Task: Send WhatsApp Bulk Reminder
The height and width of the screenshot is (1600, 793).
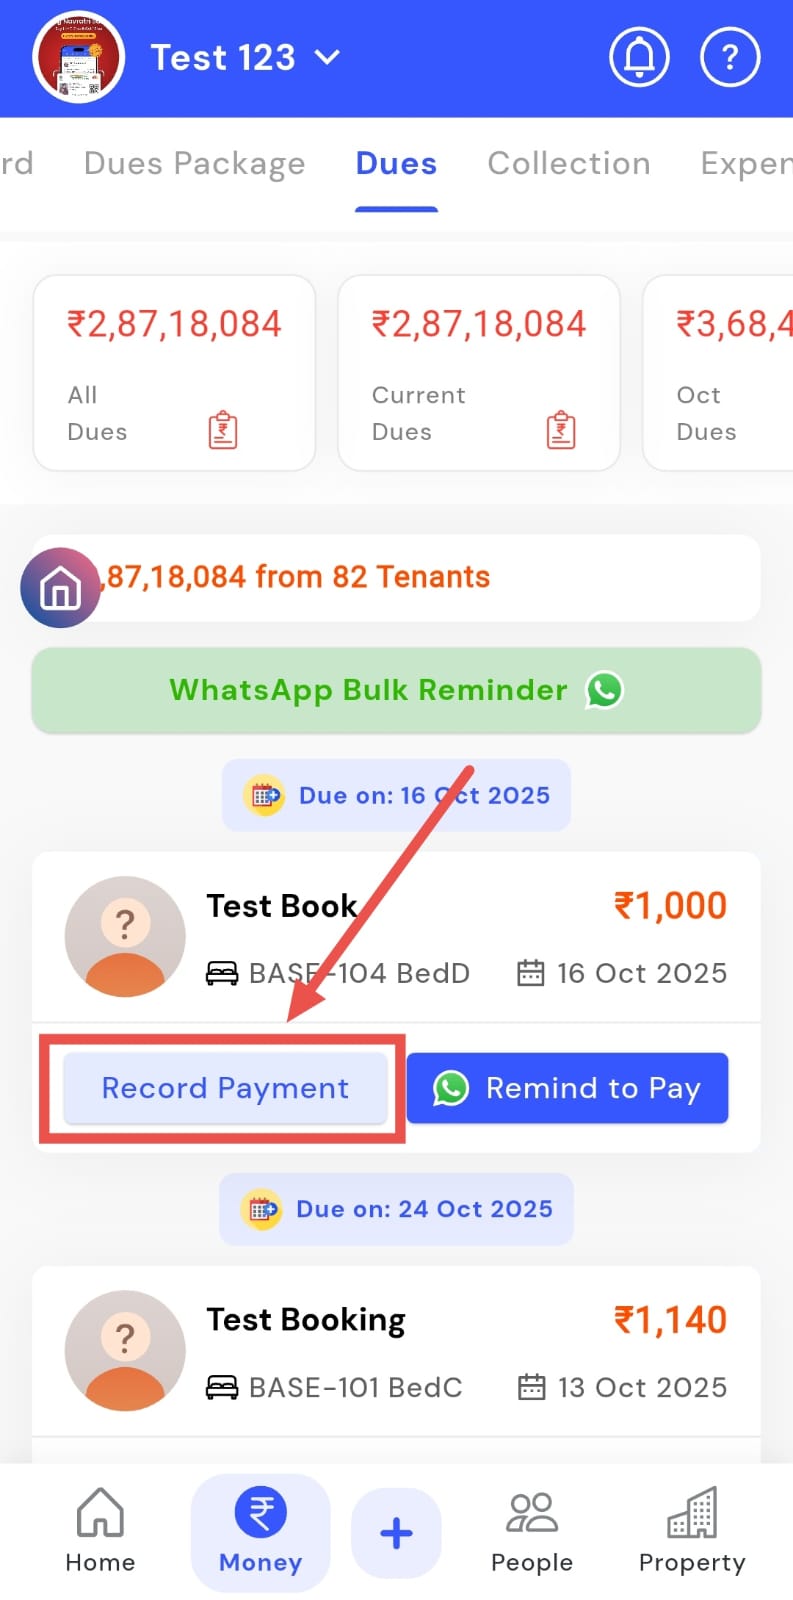Action: click(396, 690)
